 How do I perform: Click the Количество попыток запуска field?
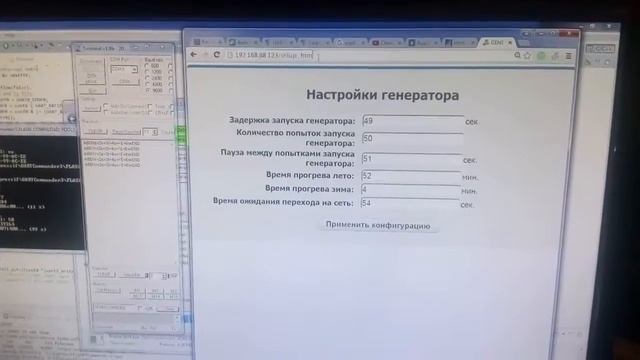[413, 138]
